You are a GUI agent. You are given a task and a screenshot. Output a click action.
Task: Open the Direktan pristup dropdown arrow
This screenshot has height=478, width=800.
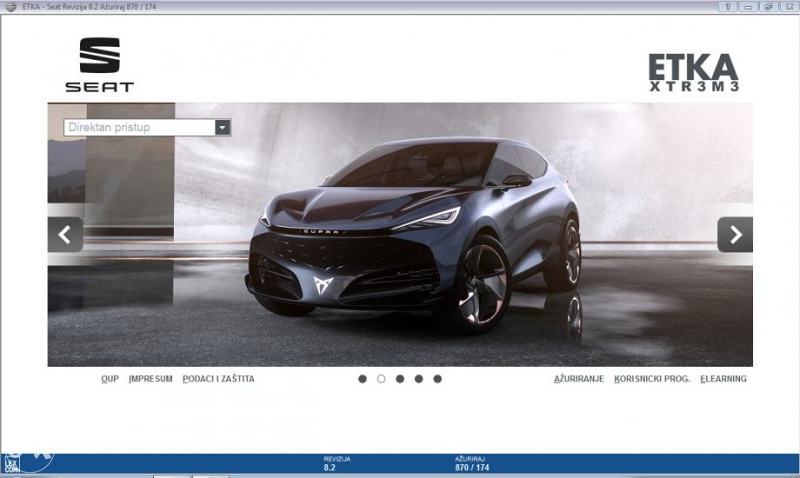[222, 128]
